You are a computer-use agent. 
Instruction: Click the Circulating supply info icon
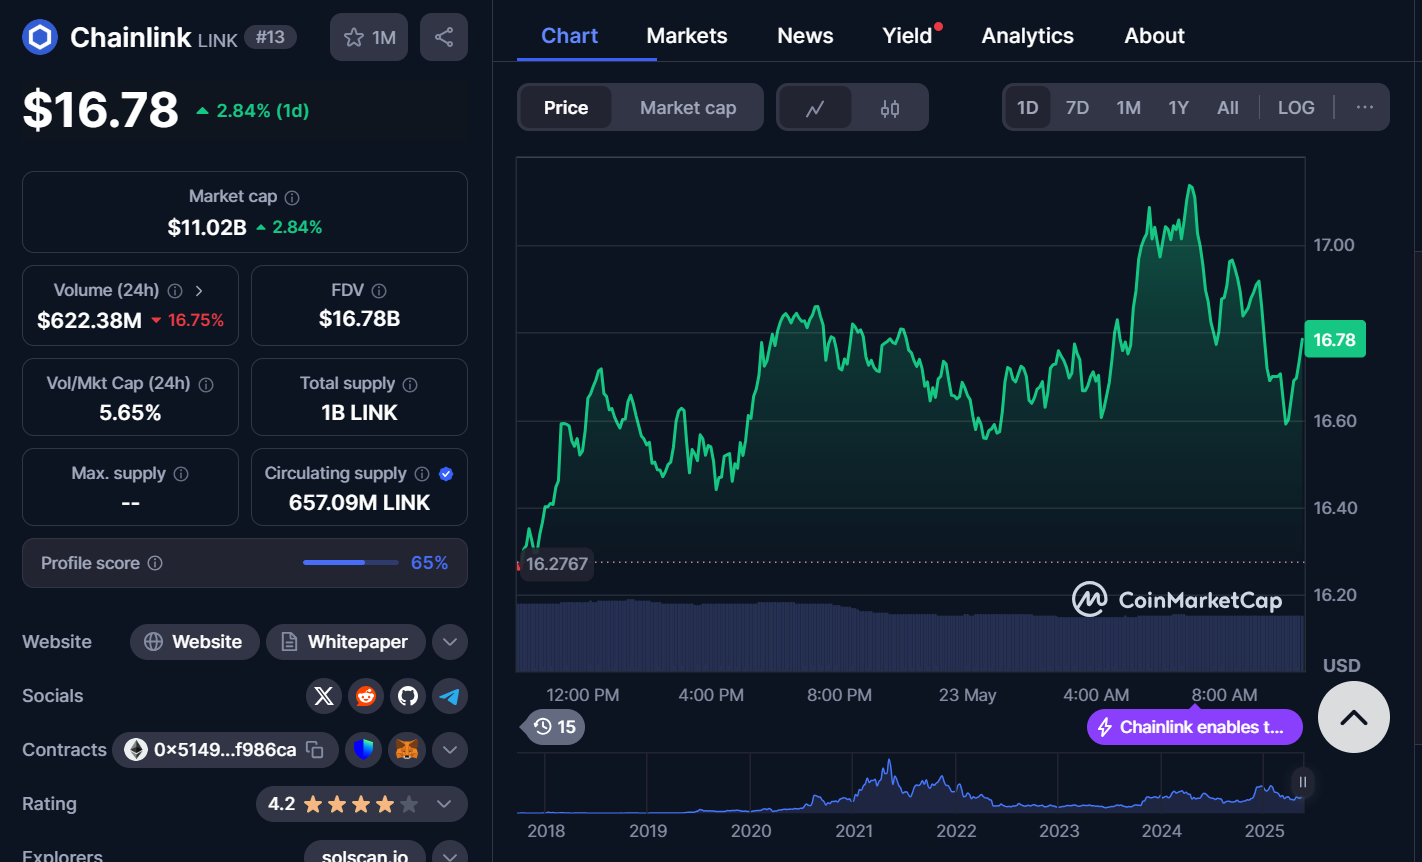[422, 474]
